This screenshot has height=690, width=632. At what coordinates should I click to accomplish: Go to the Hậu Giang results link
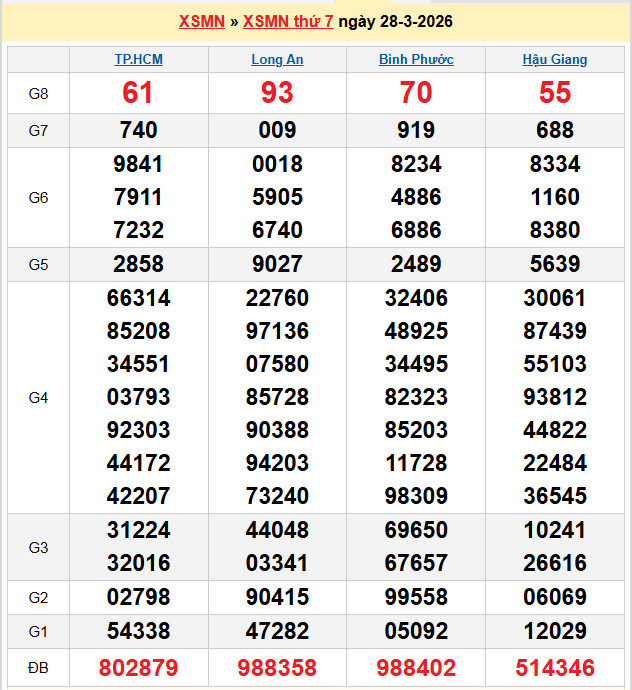tap(555, 59)
